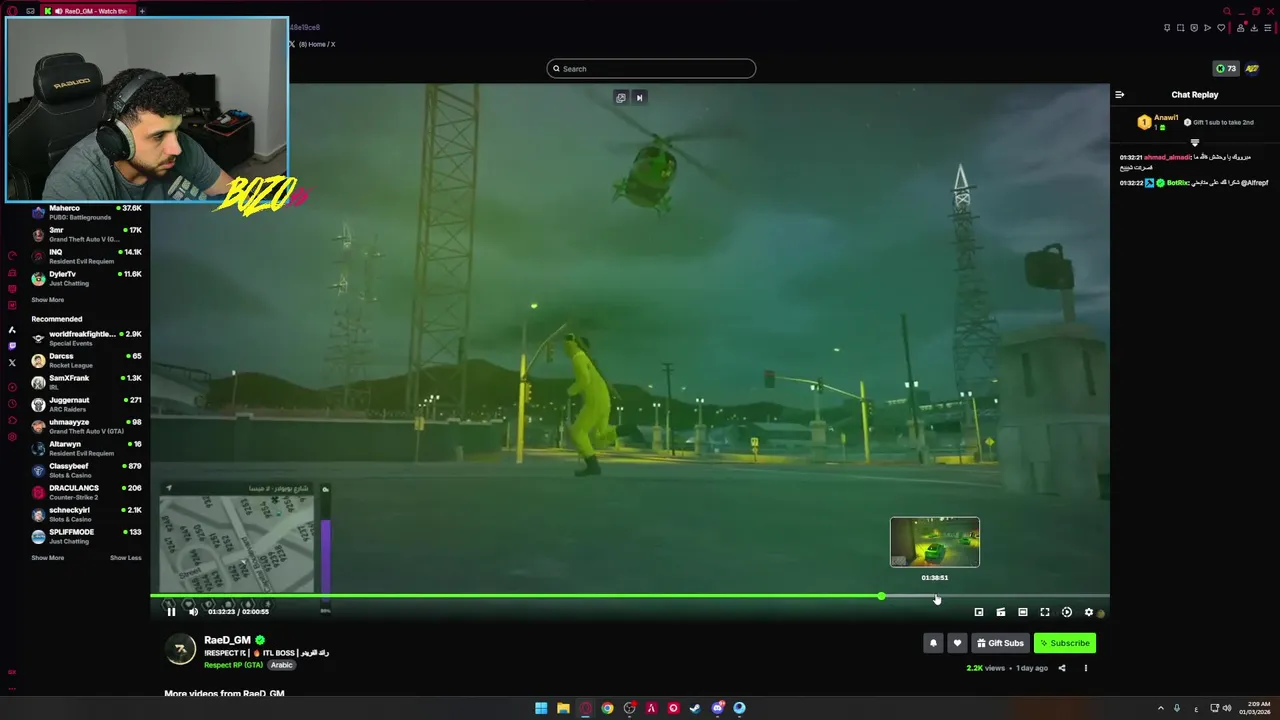Enter fullscreen mode on the player
Screen dimensions: 1280x720
pyautogui.click(x=1045, y=612)
